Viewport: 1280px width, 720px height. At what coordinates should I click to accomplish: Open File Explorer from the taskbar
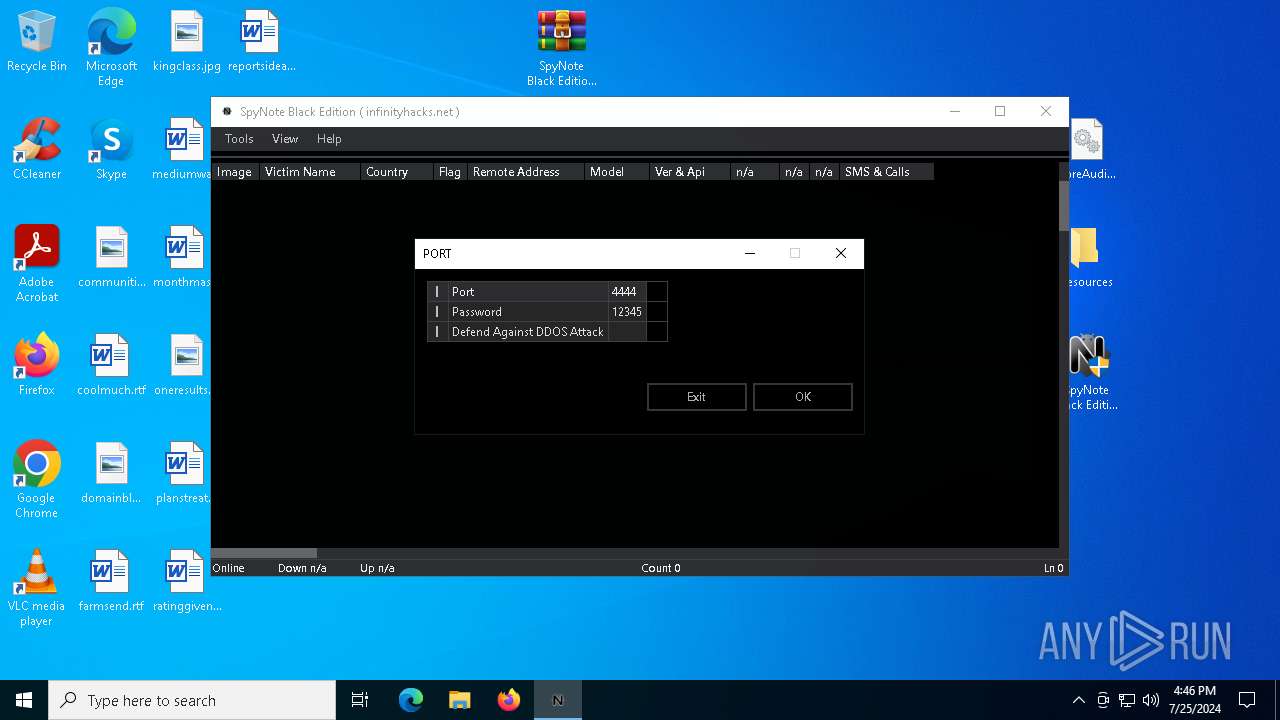click(x=460, y=700)
